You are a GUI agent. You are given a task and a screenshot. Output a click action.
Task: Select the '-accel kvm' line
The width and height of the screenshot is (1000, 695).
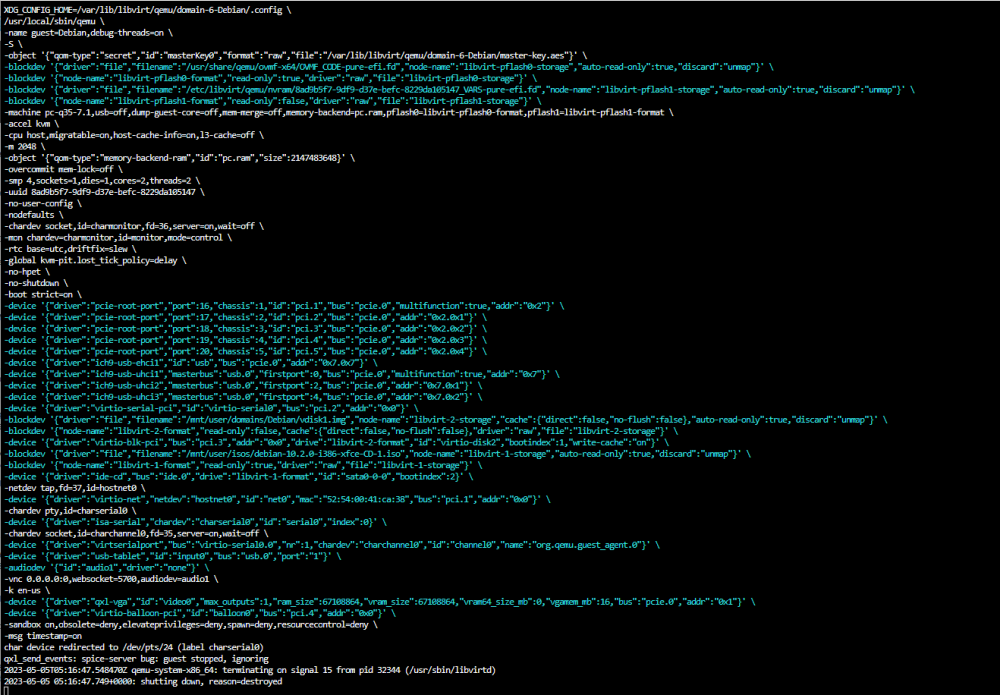(31, 124)
